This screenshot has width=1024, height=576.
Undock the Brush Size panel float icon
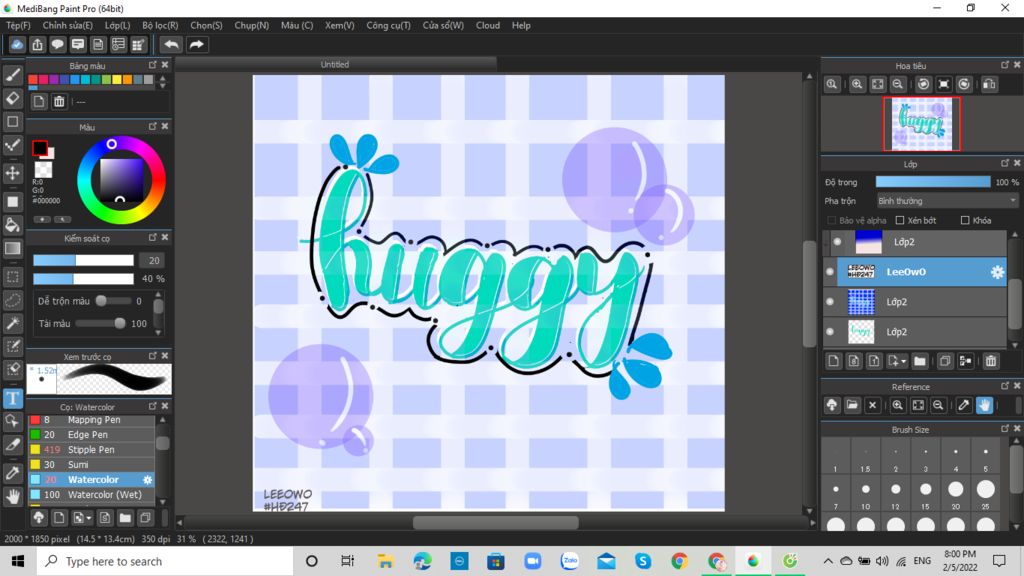point(1004,428)
